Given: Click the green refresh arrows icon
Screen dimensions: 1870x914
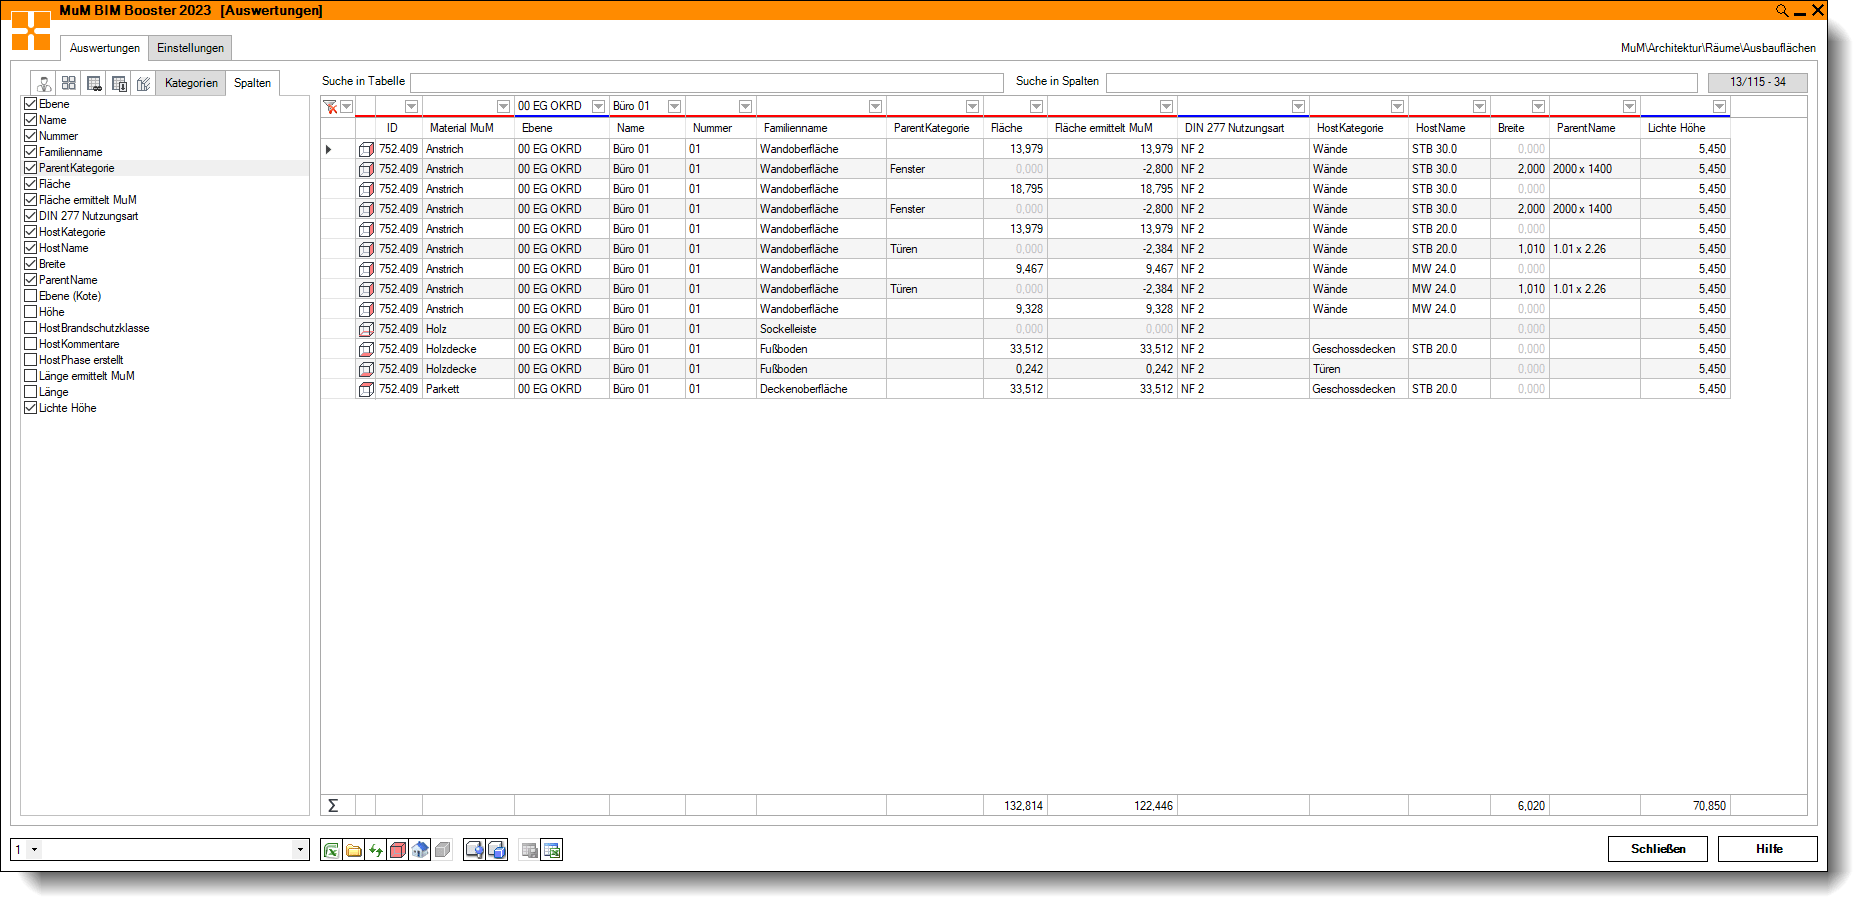Looking at the screenshot, I should click(376, 850).
